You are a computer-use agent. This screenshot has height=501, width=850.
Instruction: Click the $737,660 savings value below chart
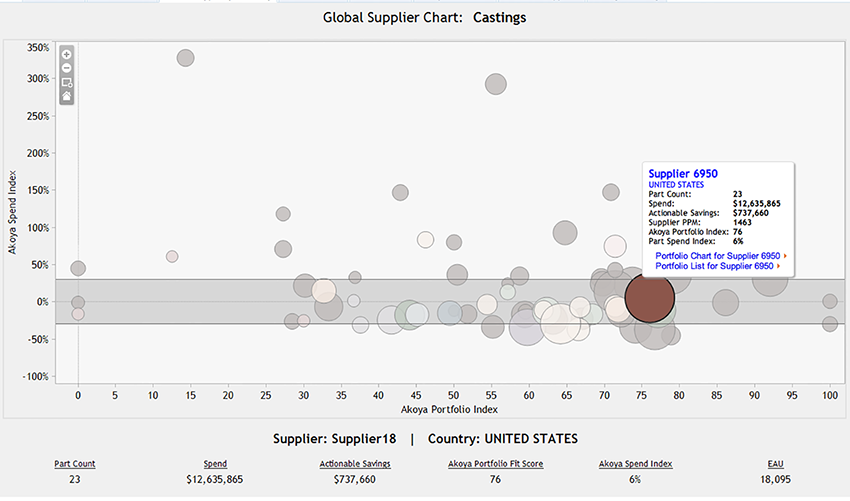tap(355, 479)
